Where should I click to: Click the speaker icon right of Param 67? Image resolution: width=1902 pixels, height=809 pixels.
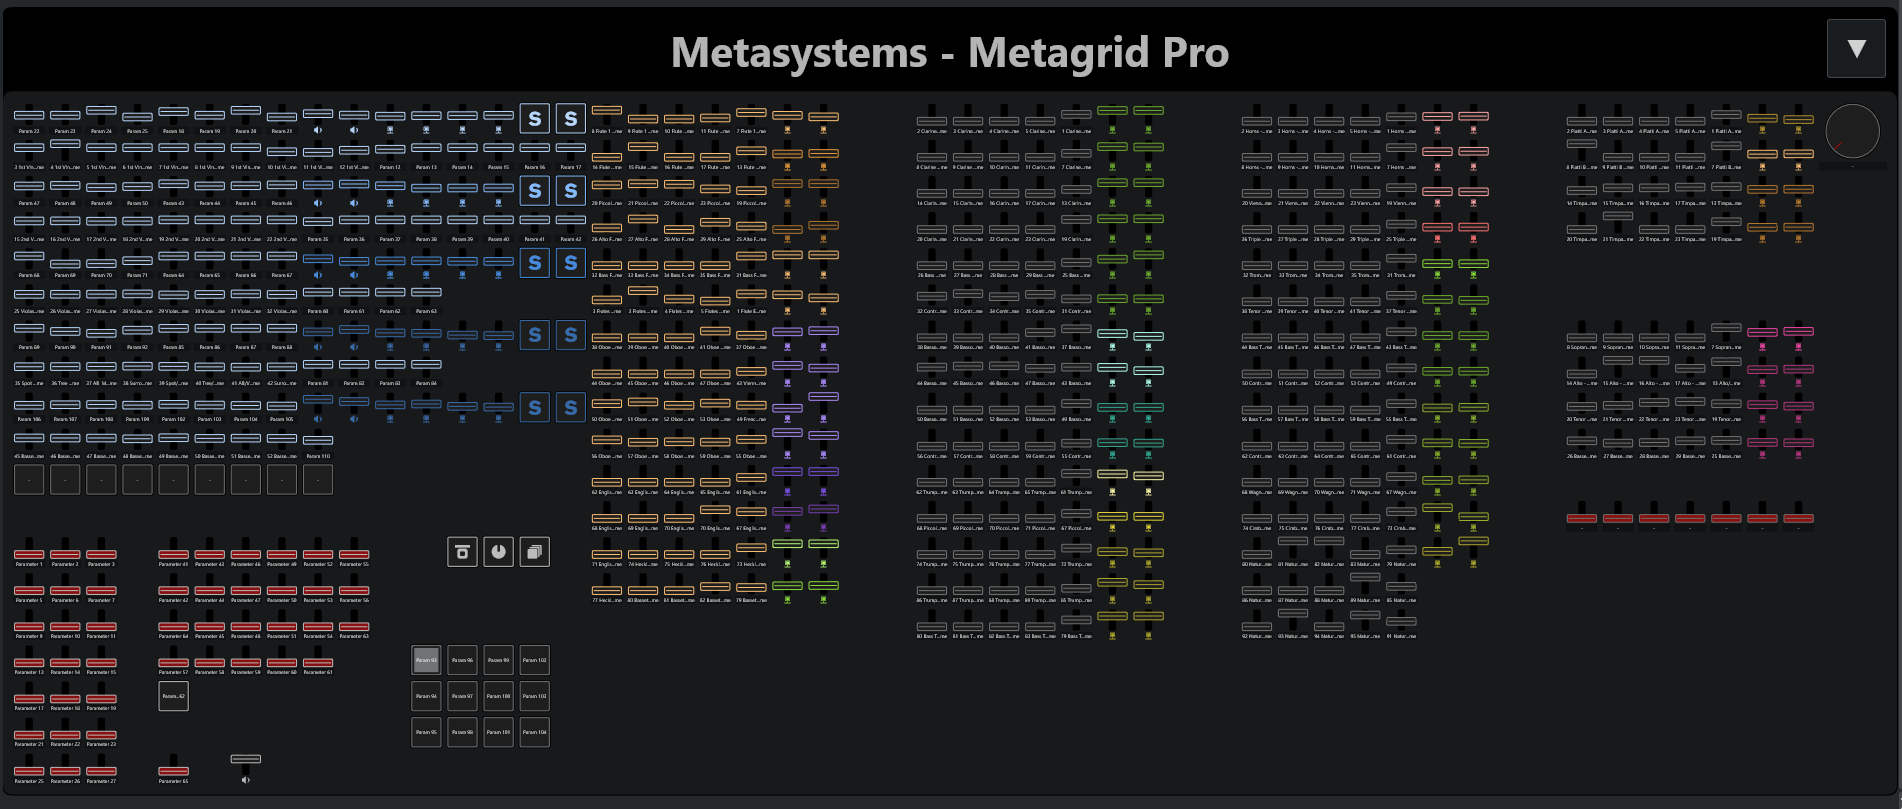coord(318,275)
